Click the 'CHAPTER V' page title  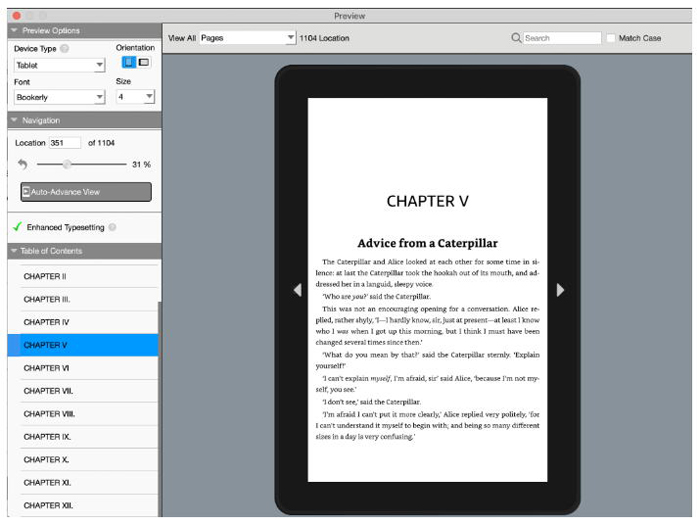(x=427, y=201)
